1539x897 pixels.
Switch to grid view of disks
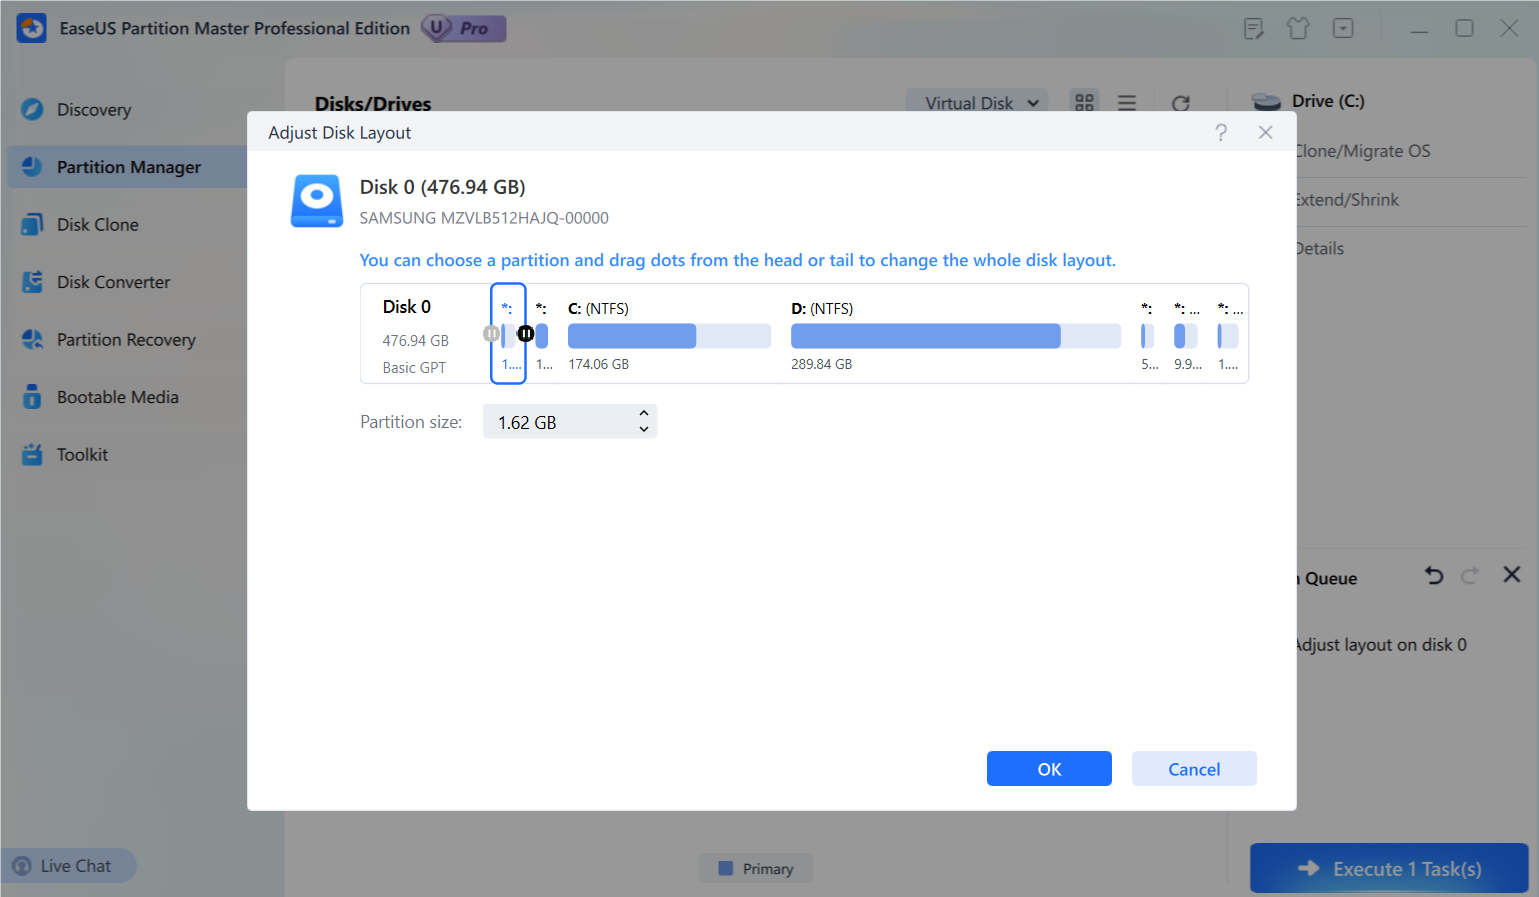(x=1084, y=103)
